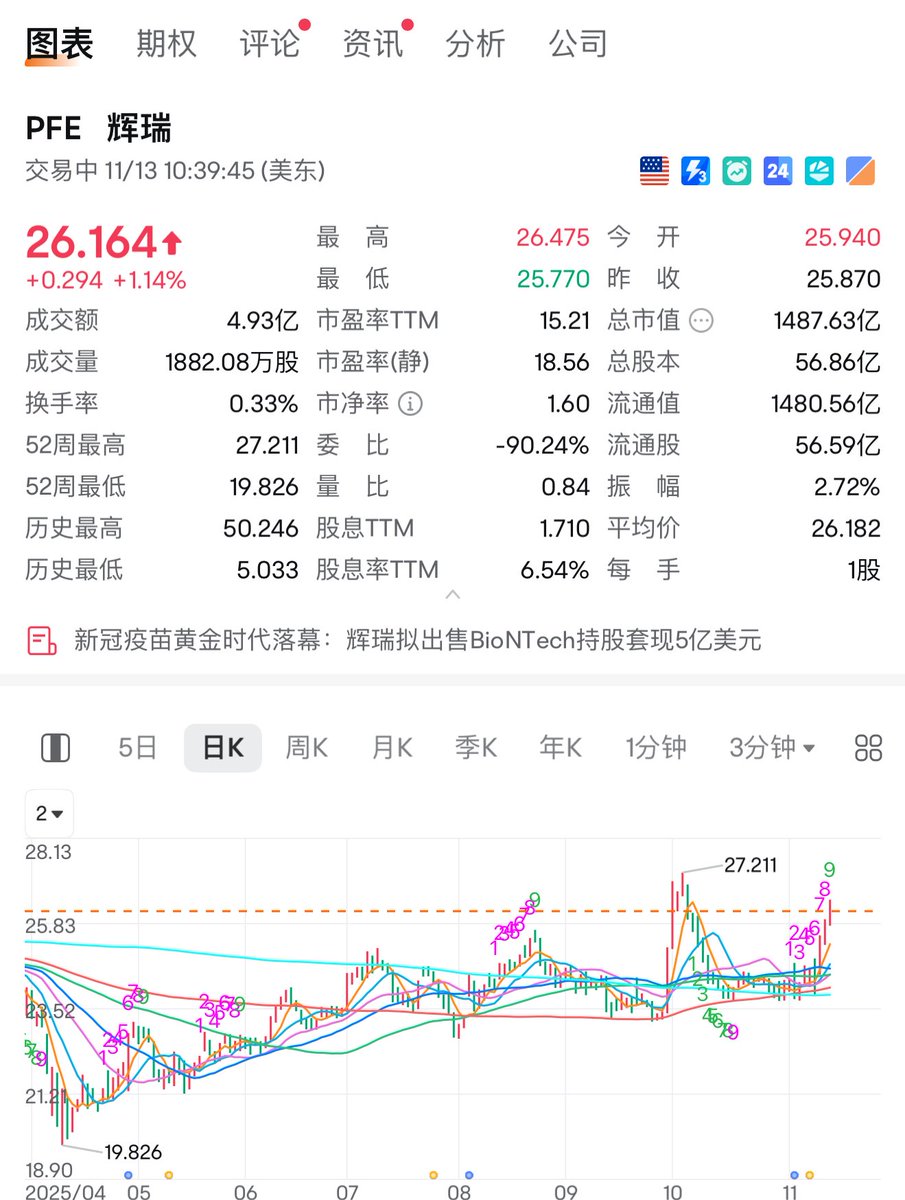This screenshot has height=1200, width=905.
Task: Tap the blue and orange diagonal icon
Action: [861, 171]
